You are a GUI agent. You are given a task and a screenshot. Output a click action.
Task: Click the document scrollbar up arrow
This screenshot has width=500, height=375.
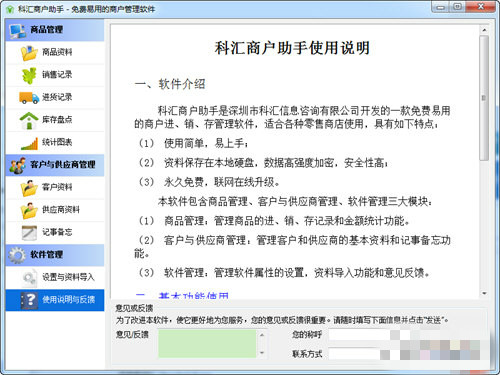point(484,30)
